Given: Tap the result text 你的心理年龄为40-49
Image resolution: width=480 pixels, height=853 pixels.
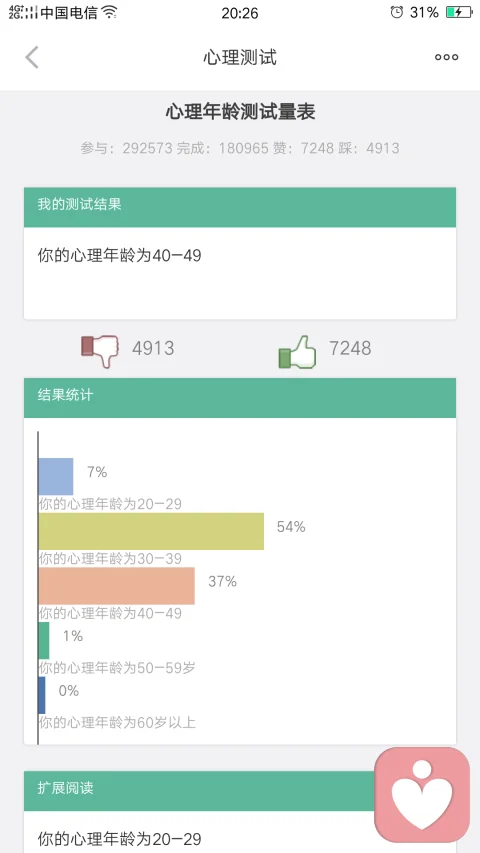Looking at the screenshot, I should (120, 255).
